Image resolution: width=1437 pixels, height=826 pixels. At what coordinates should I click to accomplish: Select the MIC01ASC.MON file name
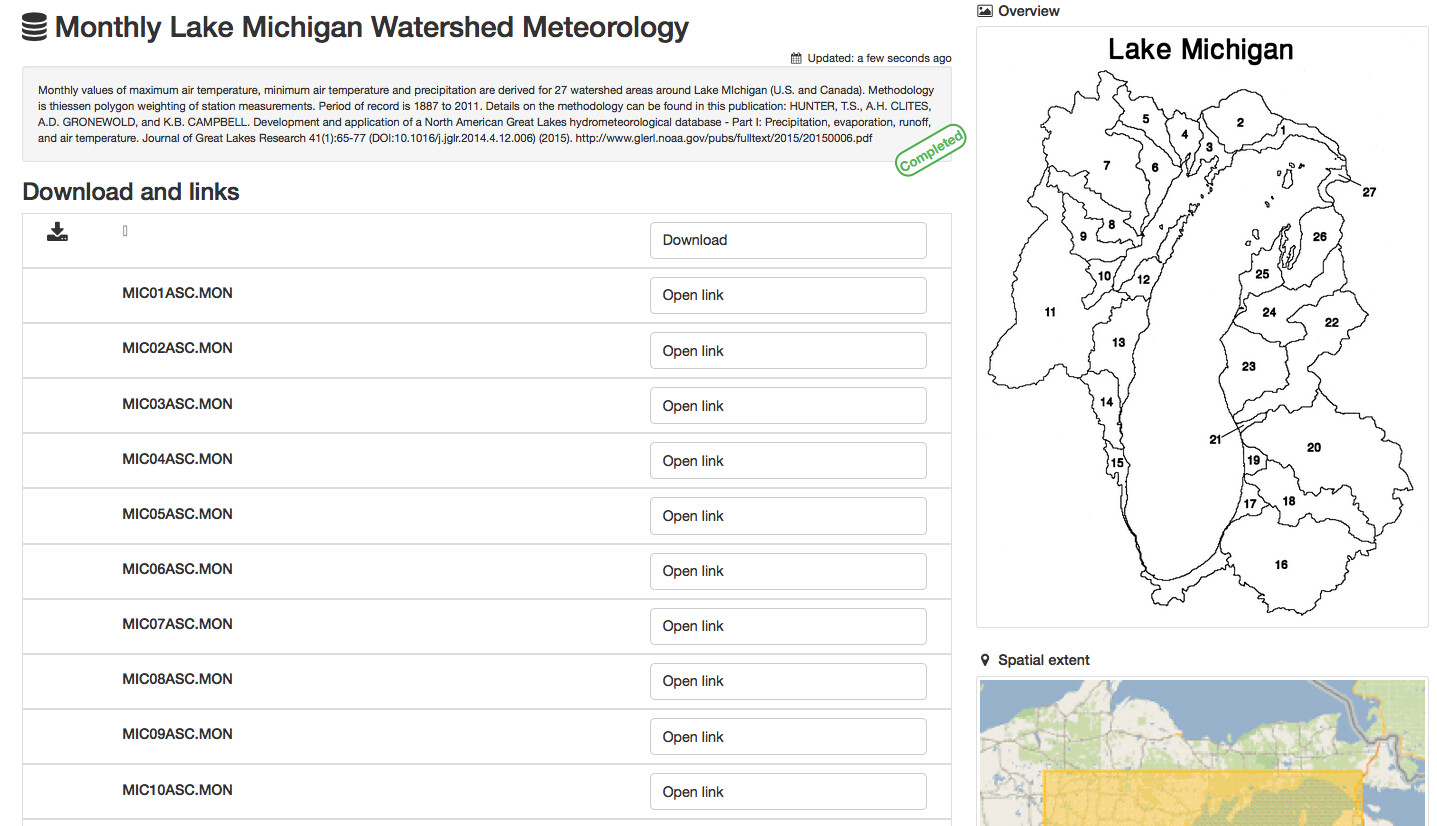(x=177, y=293)
